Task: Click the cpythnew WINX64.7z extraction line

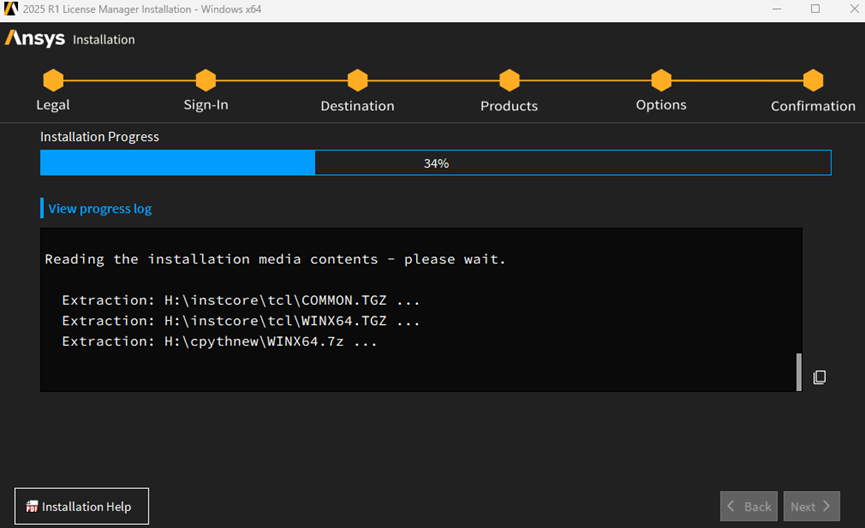Action: 219,342
